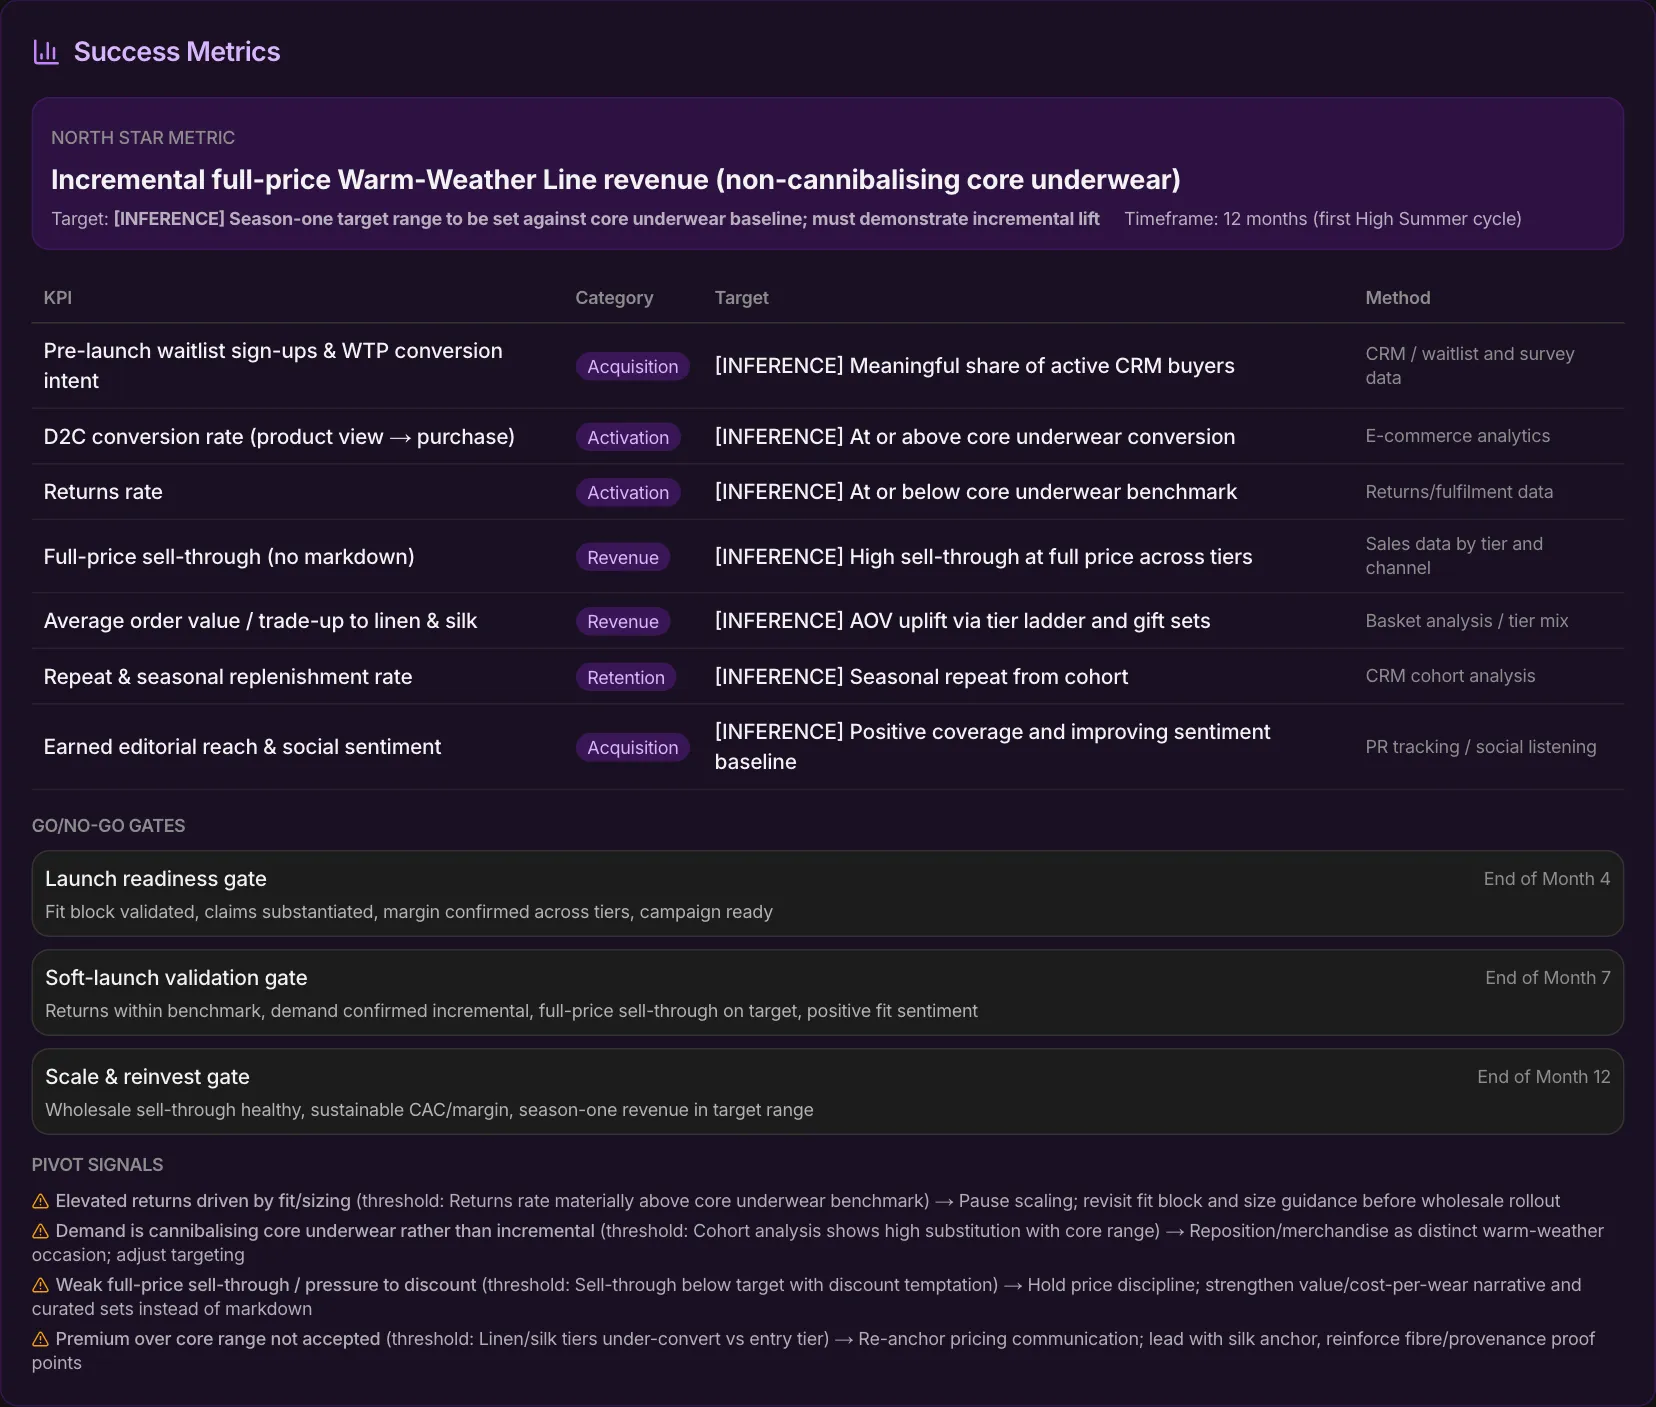
Task: Click the 'Category' column header
Action: tap(614, 298)
